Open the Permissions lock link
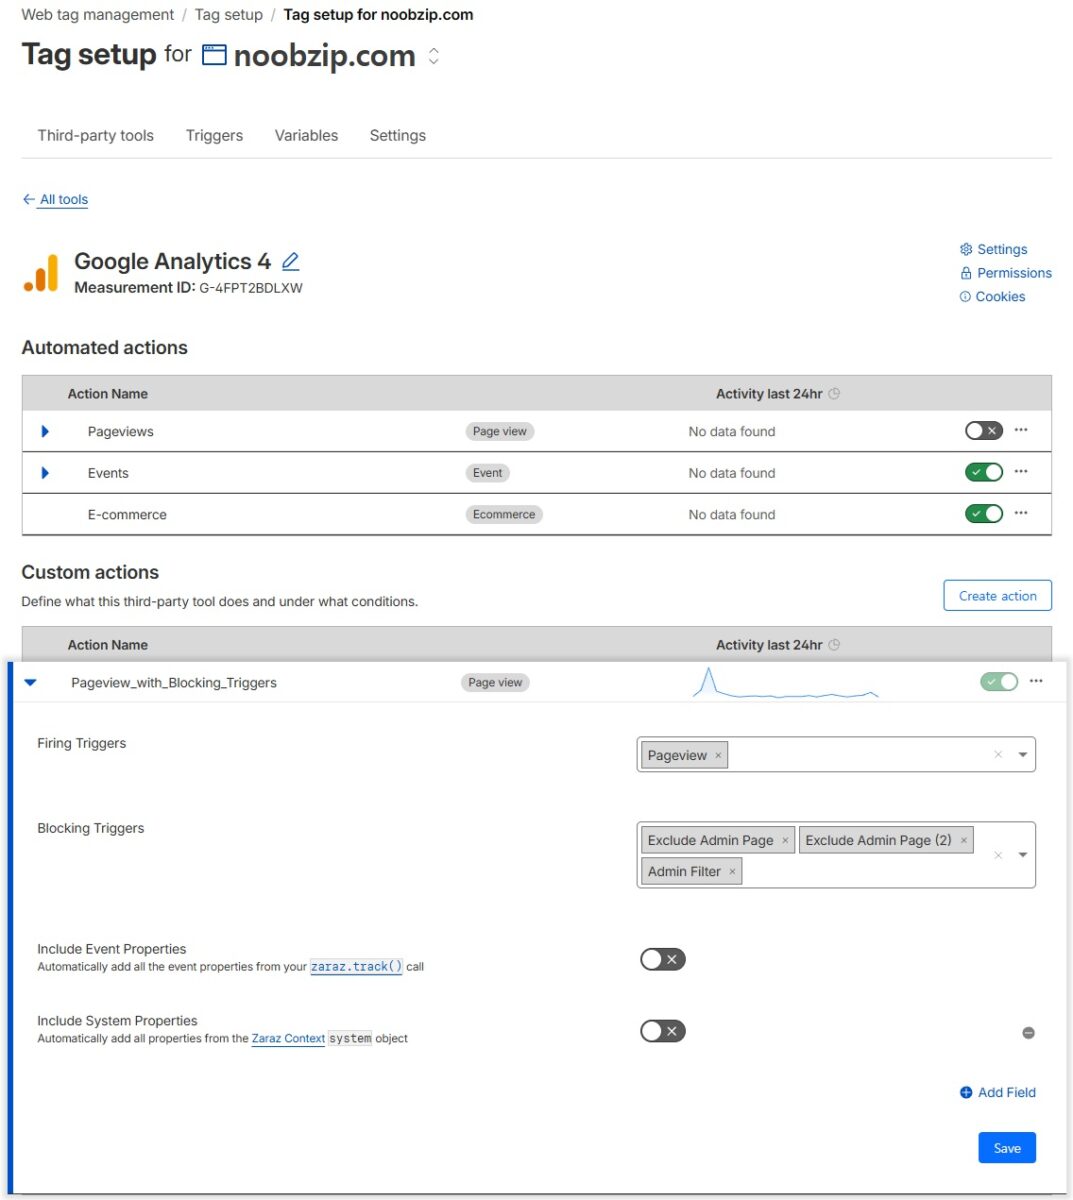This screenshot has height=1200, width=1073. pyautogui.click(x=1005, y=273)
